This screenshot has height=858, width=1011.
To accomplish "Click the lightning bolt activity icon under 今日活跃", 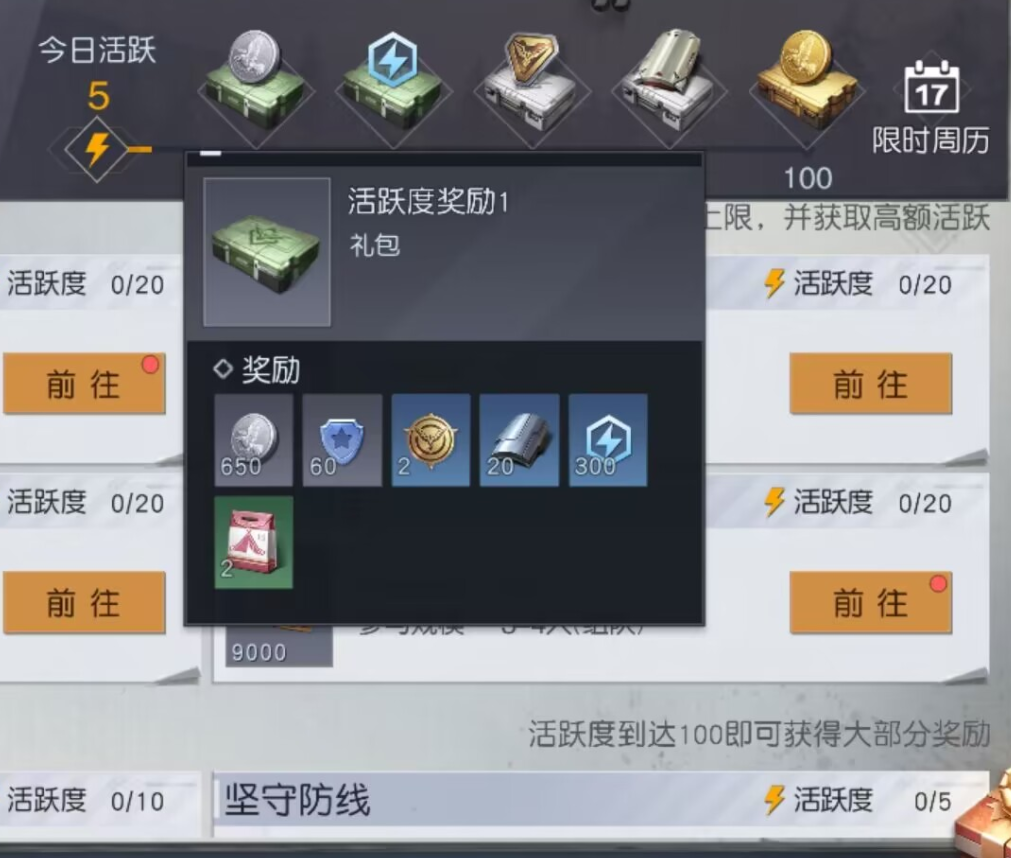I will click(97, 150).
